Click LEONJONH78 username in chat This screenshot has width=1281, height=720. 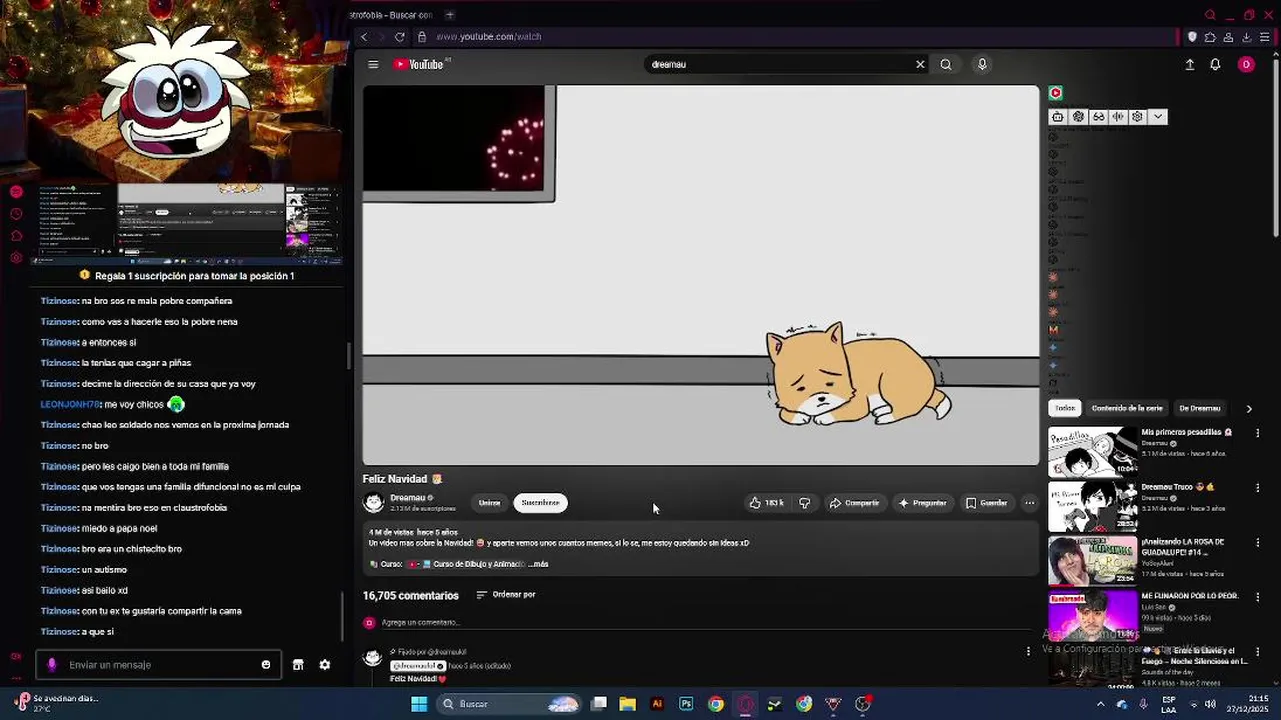70,404
